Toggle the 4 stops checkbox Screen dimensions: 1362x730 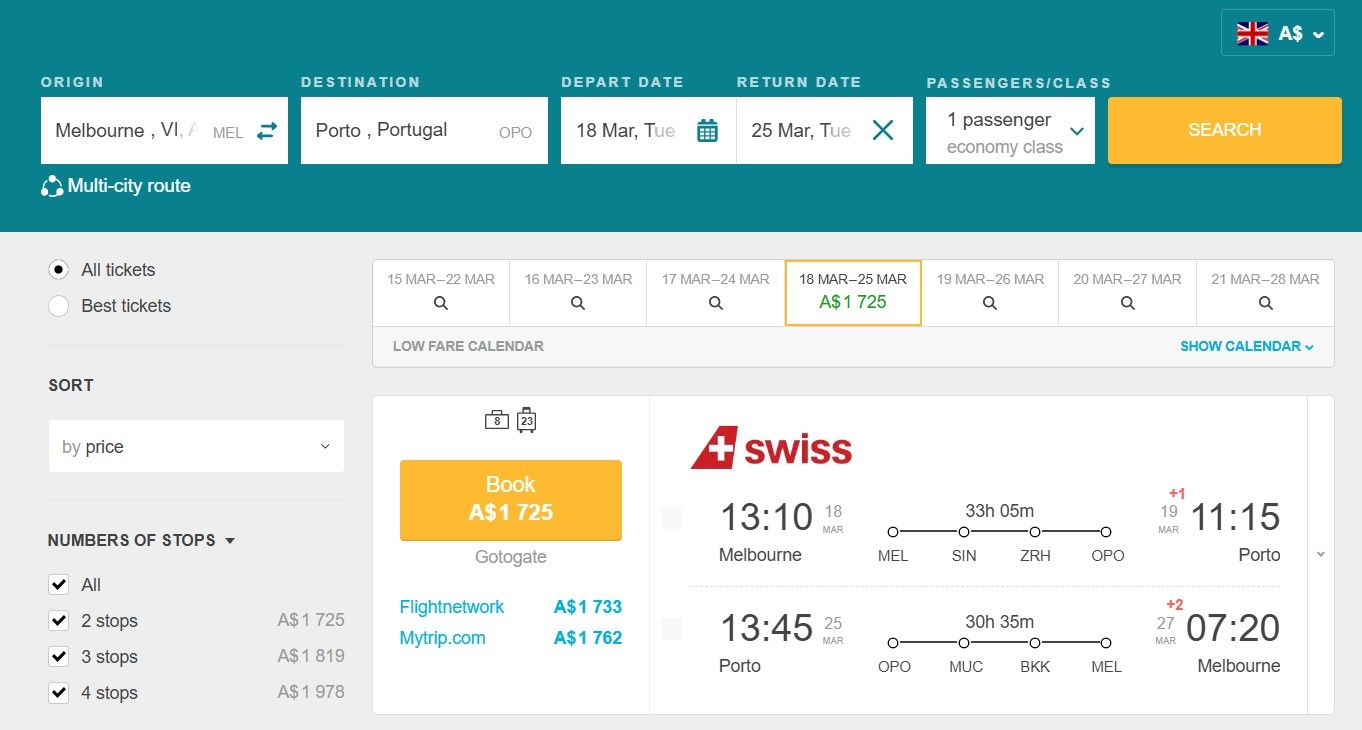click(x=59, y=693)
